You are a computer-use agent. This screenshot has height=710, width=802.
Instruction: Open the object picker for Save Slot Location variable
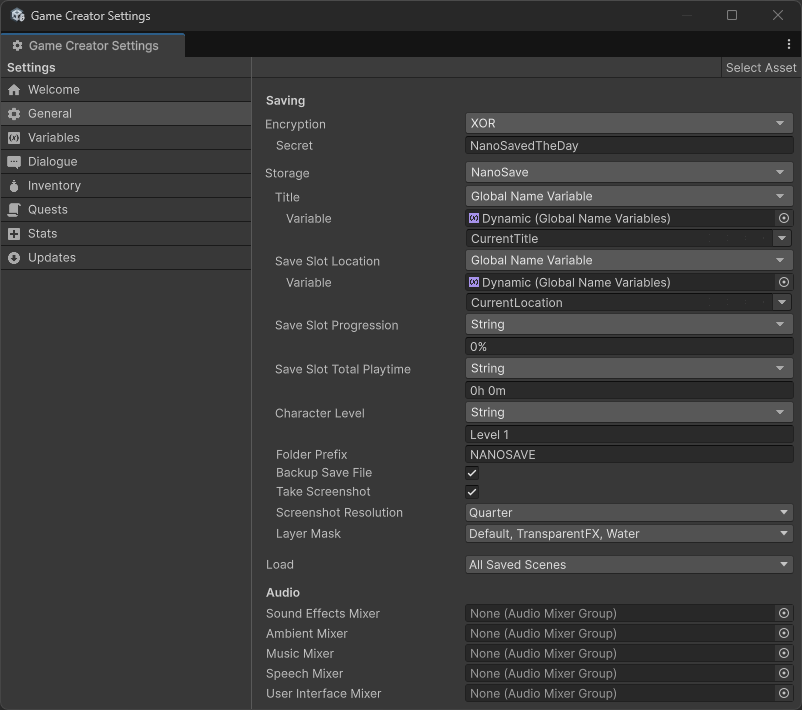[784, 282]
